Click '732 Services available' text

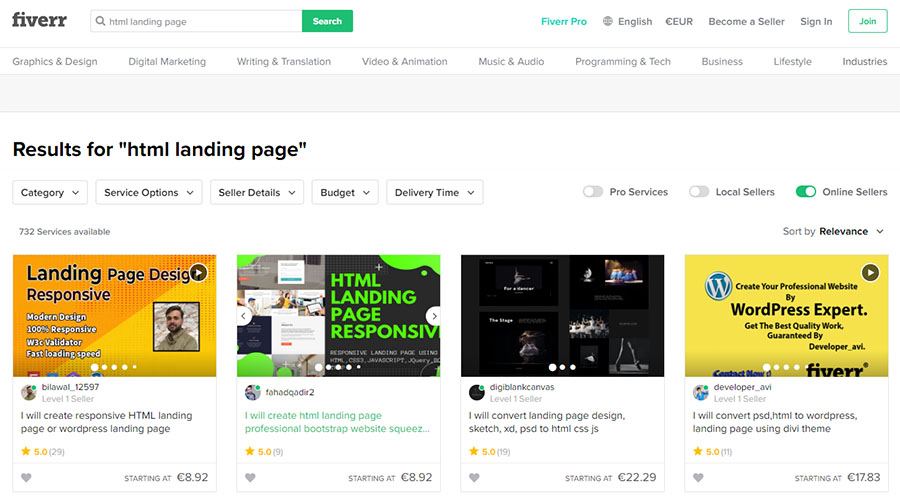click(x=64, y=231)
